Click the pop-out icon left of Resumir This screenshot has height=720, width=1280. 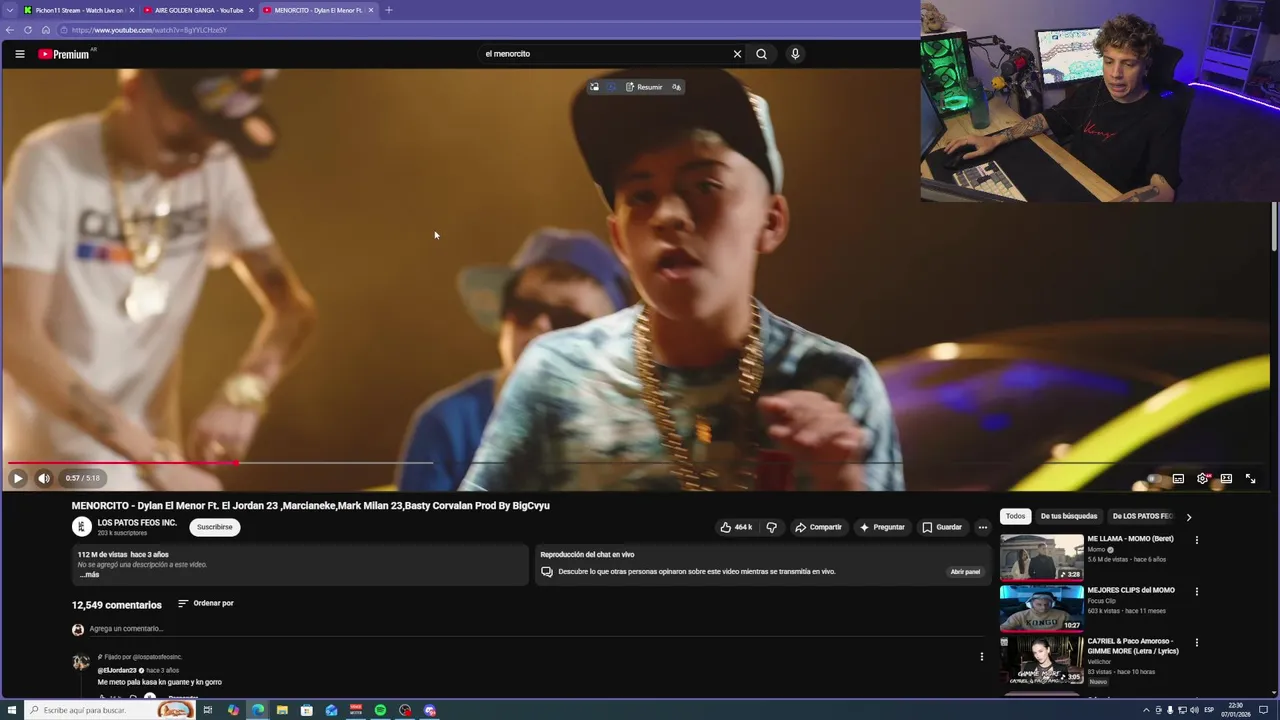pyautogui.click(x=594, y=87)
